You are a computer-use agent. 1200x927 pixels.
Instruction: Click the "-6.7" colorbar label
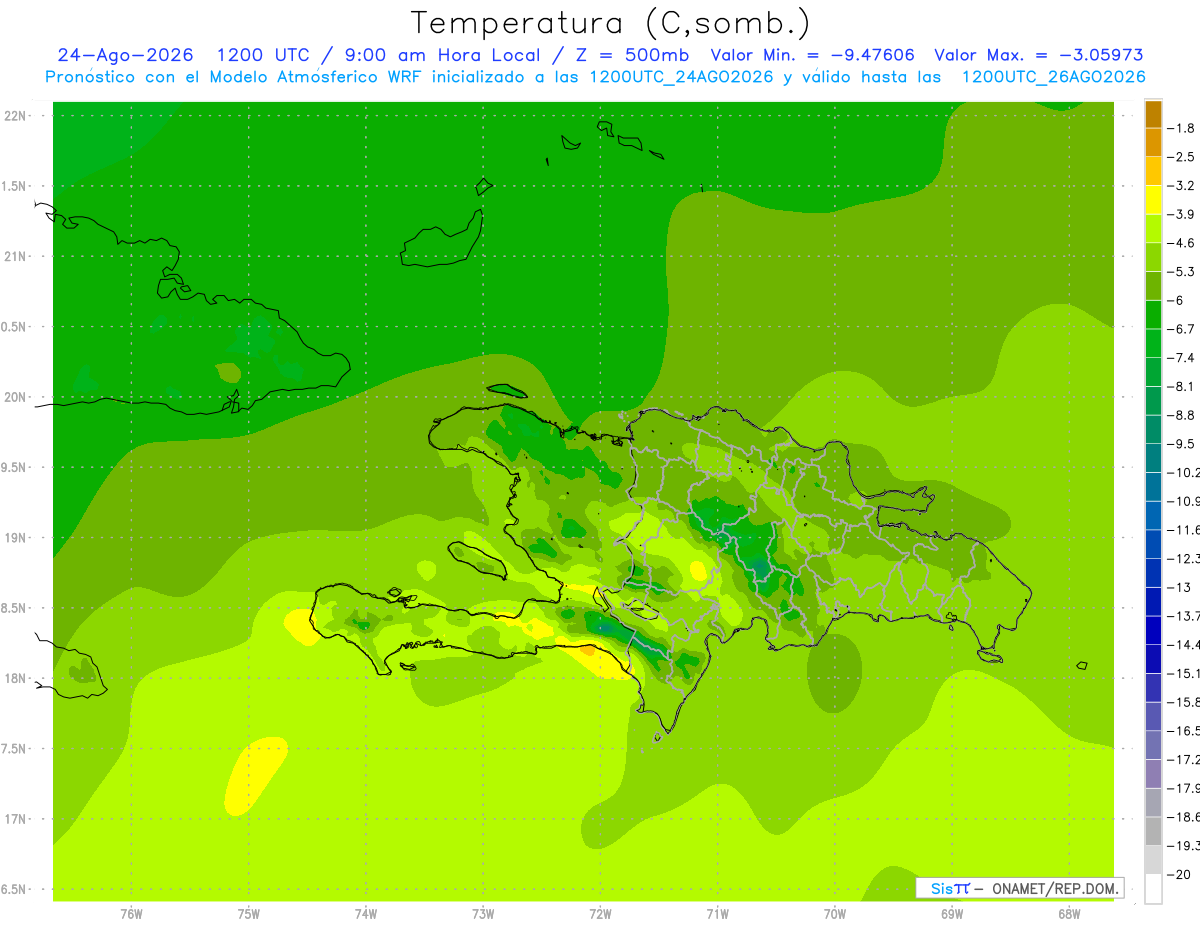1181,329
